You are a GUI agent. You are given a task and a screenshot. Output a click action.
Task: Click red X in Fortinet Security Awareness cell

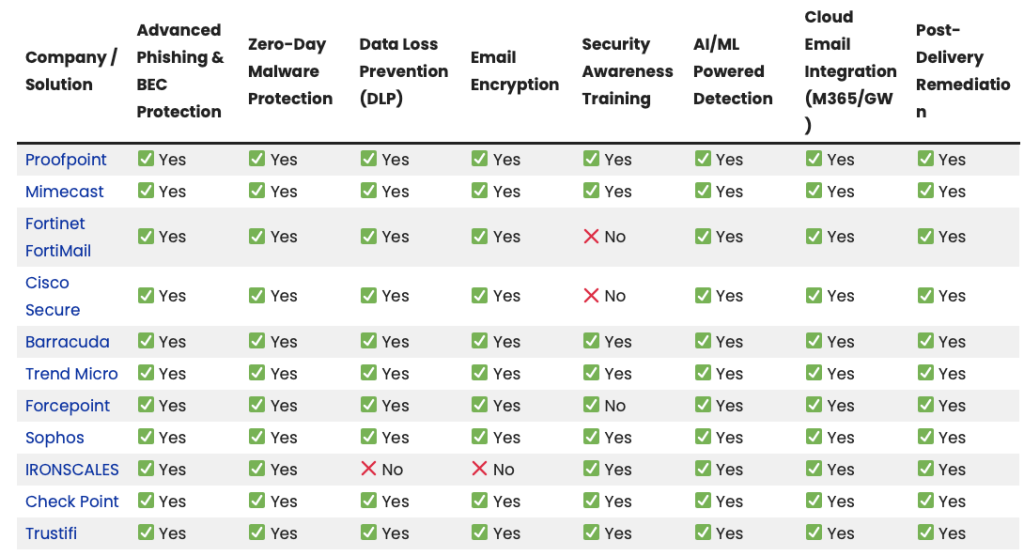click(591, 237)
